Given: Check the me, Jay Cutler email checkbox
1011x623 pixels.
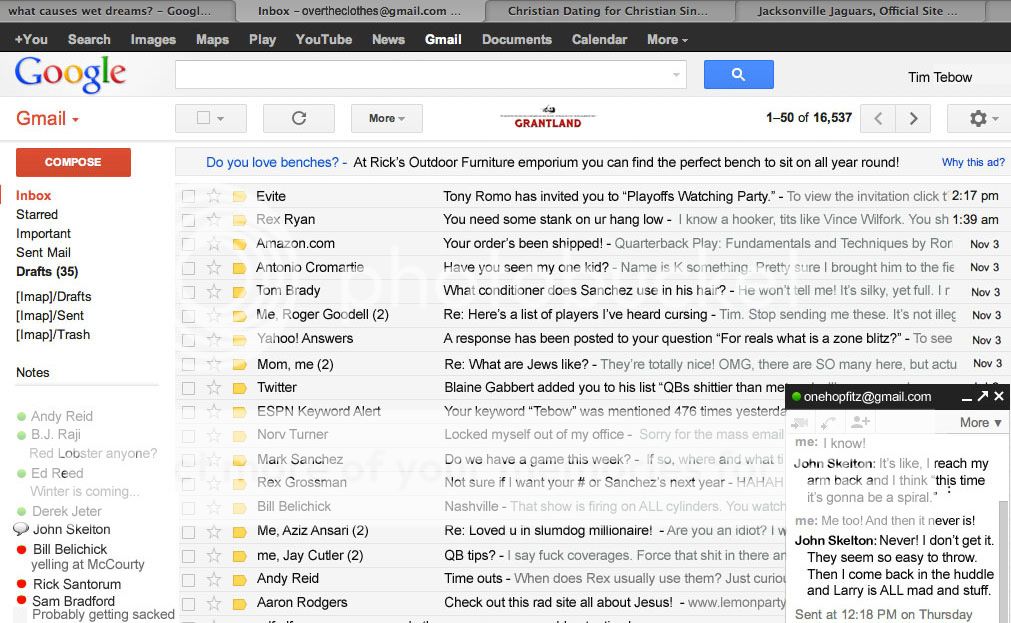Looking at the screenshot, I should pyautogui.click(x=188, y=556).
